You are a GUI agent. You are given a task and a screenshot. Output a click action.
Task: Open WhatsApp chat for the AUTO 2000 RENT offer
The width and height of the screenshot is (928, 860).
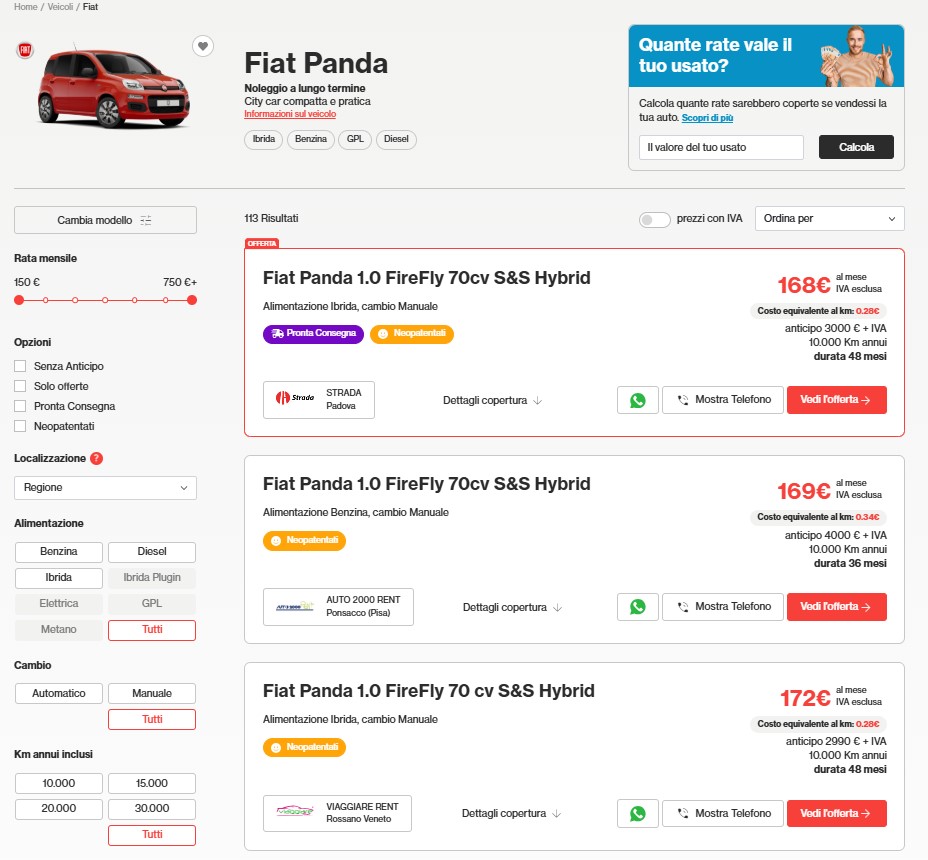[637, 607]
